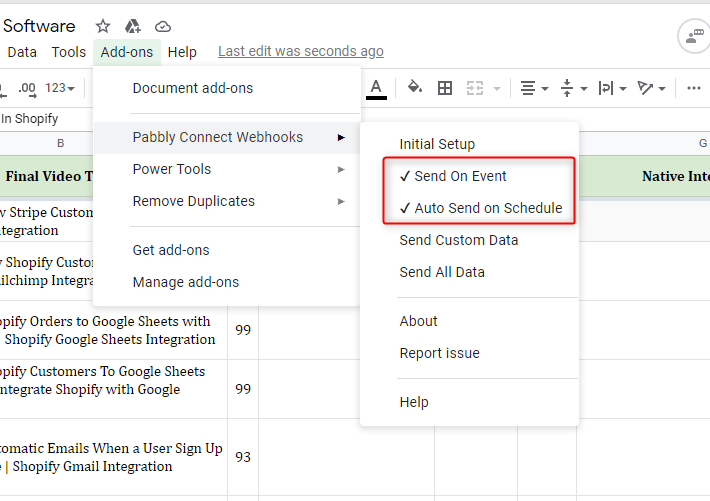This screenshot has width=710, height=501.
Task: Click the Shopify Customers To Google Sheets cell
Action: (x=113, y=389)
